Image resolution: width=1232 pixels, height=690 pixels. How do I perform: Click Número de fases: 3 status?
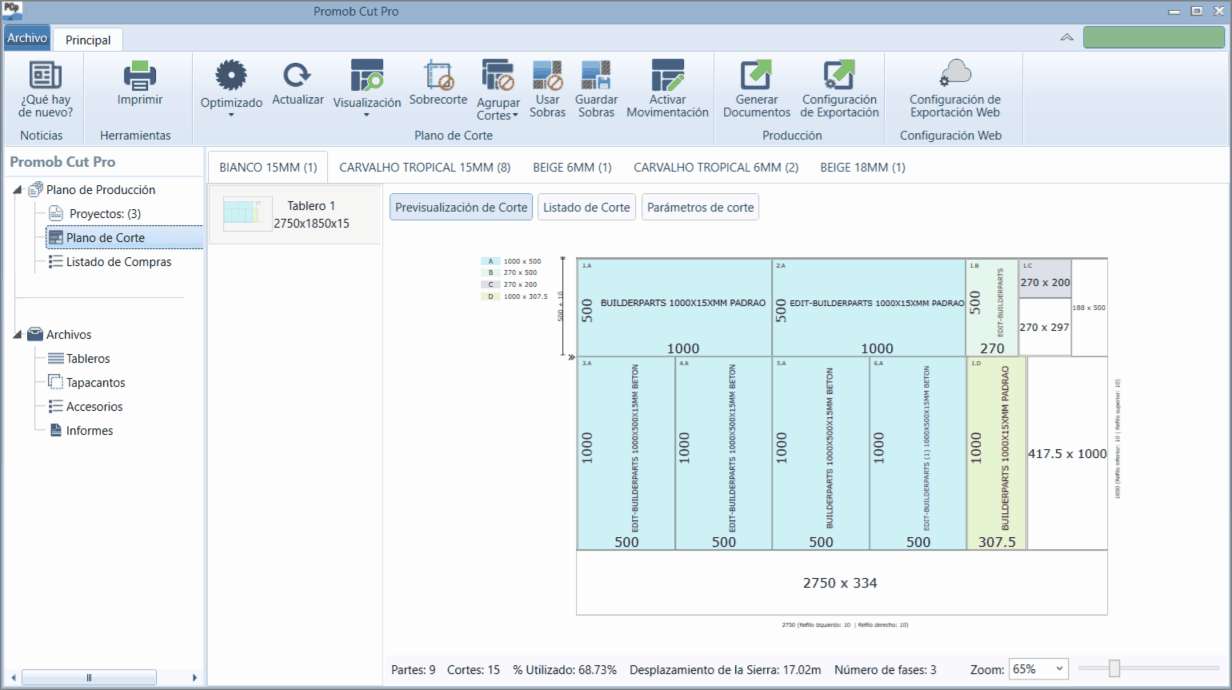click(x=885, y=670)
